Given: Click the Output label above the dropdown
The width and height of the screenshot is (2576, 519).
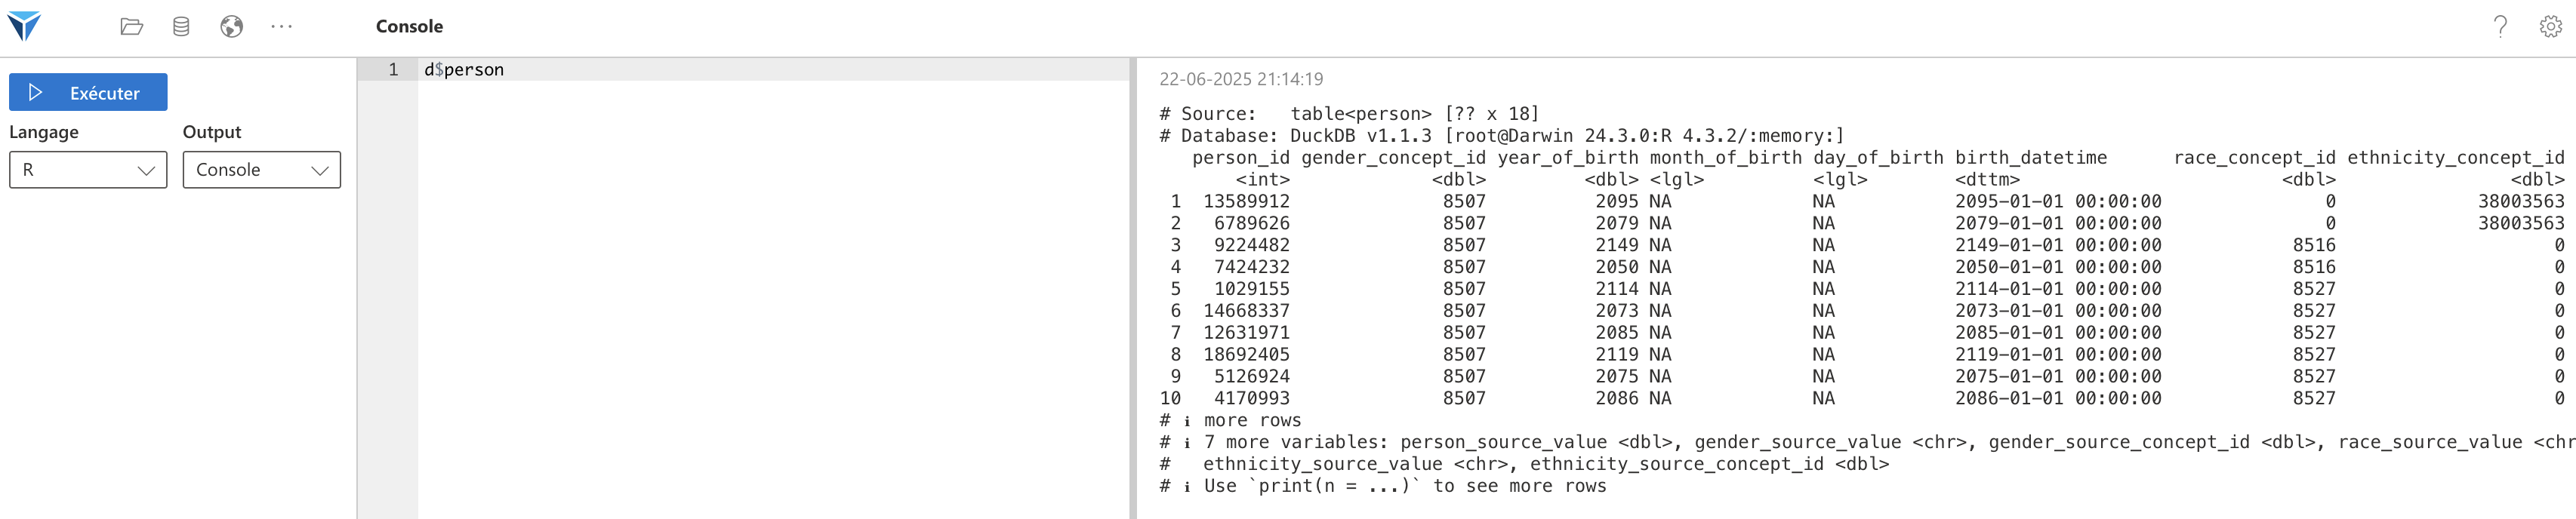Looking at the screenshot, I should [x=212, y=132].
